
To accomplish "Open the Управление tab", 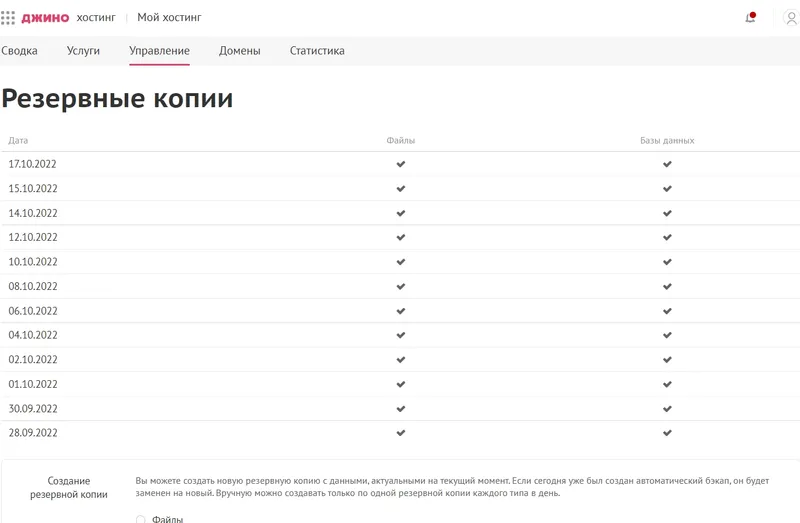I will click(159, 51).
